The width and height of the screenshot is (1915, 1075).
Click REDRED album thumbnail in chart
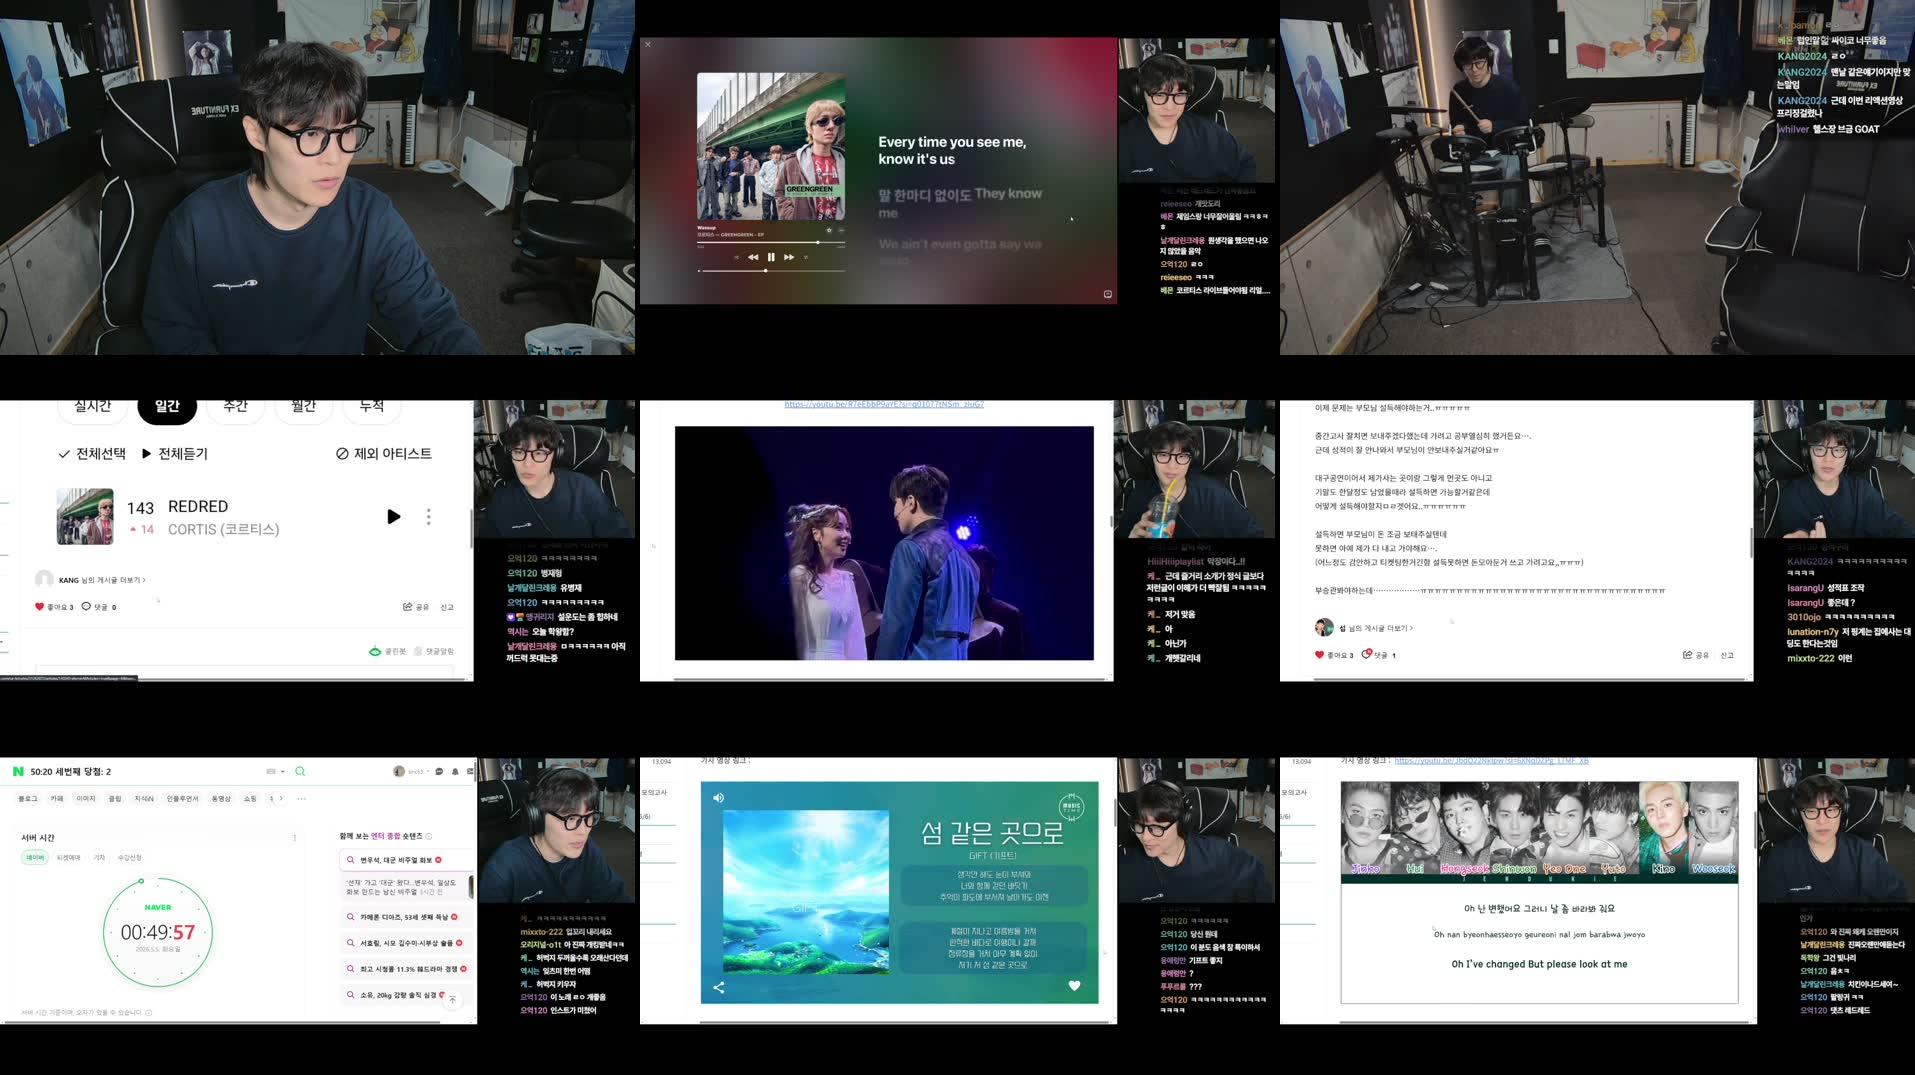(85, 516)
